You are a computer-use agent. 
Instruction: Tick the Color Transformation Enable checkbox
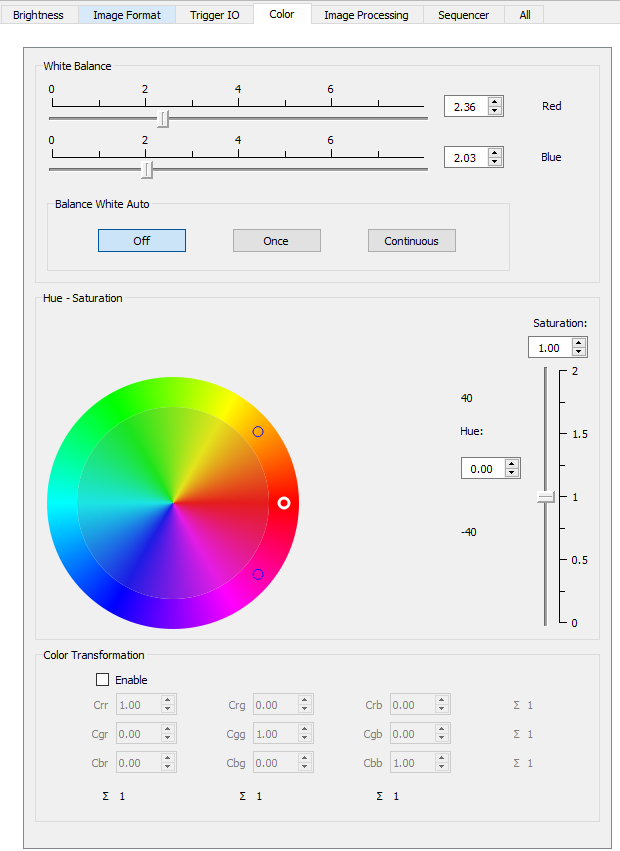pyautogui.click(x=102, y=680)
